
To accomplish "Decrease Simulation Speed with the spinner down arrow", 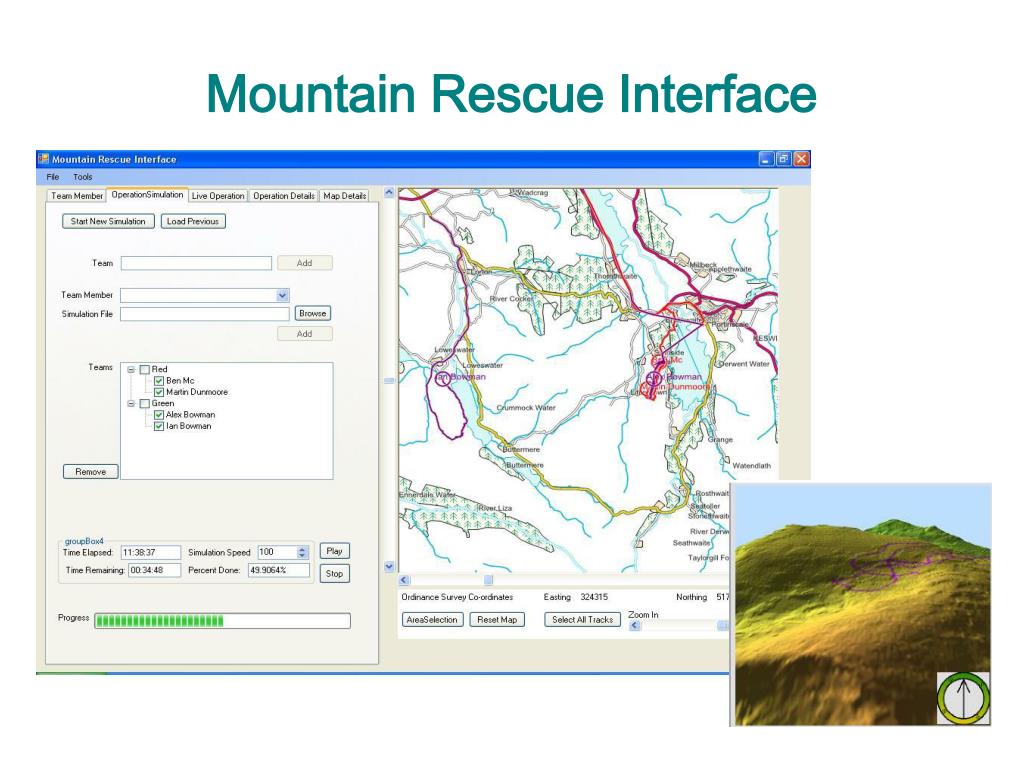I will point(302,556).
